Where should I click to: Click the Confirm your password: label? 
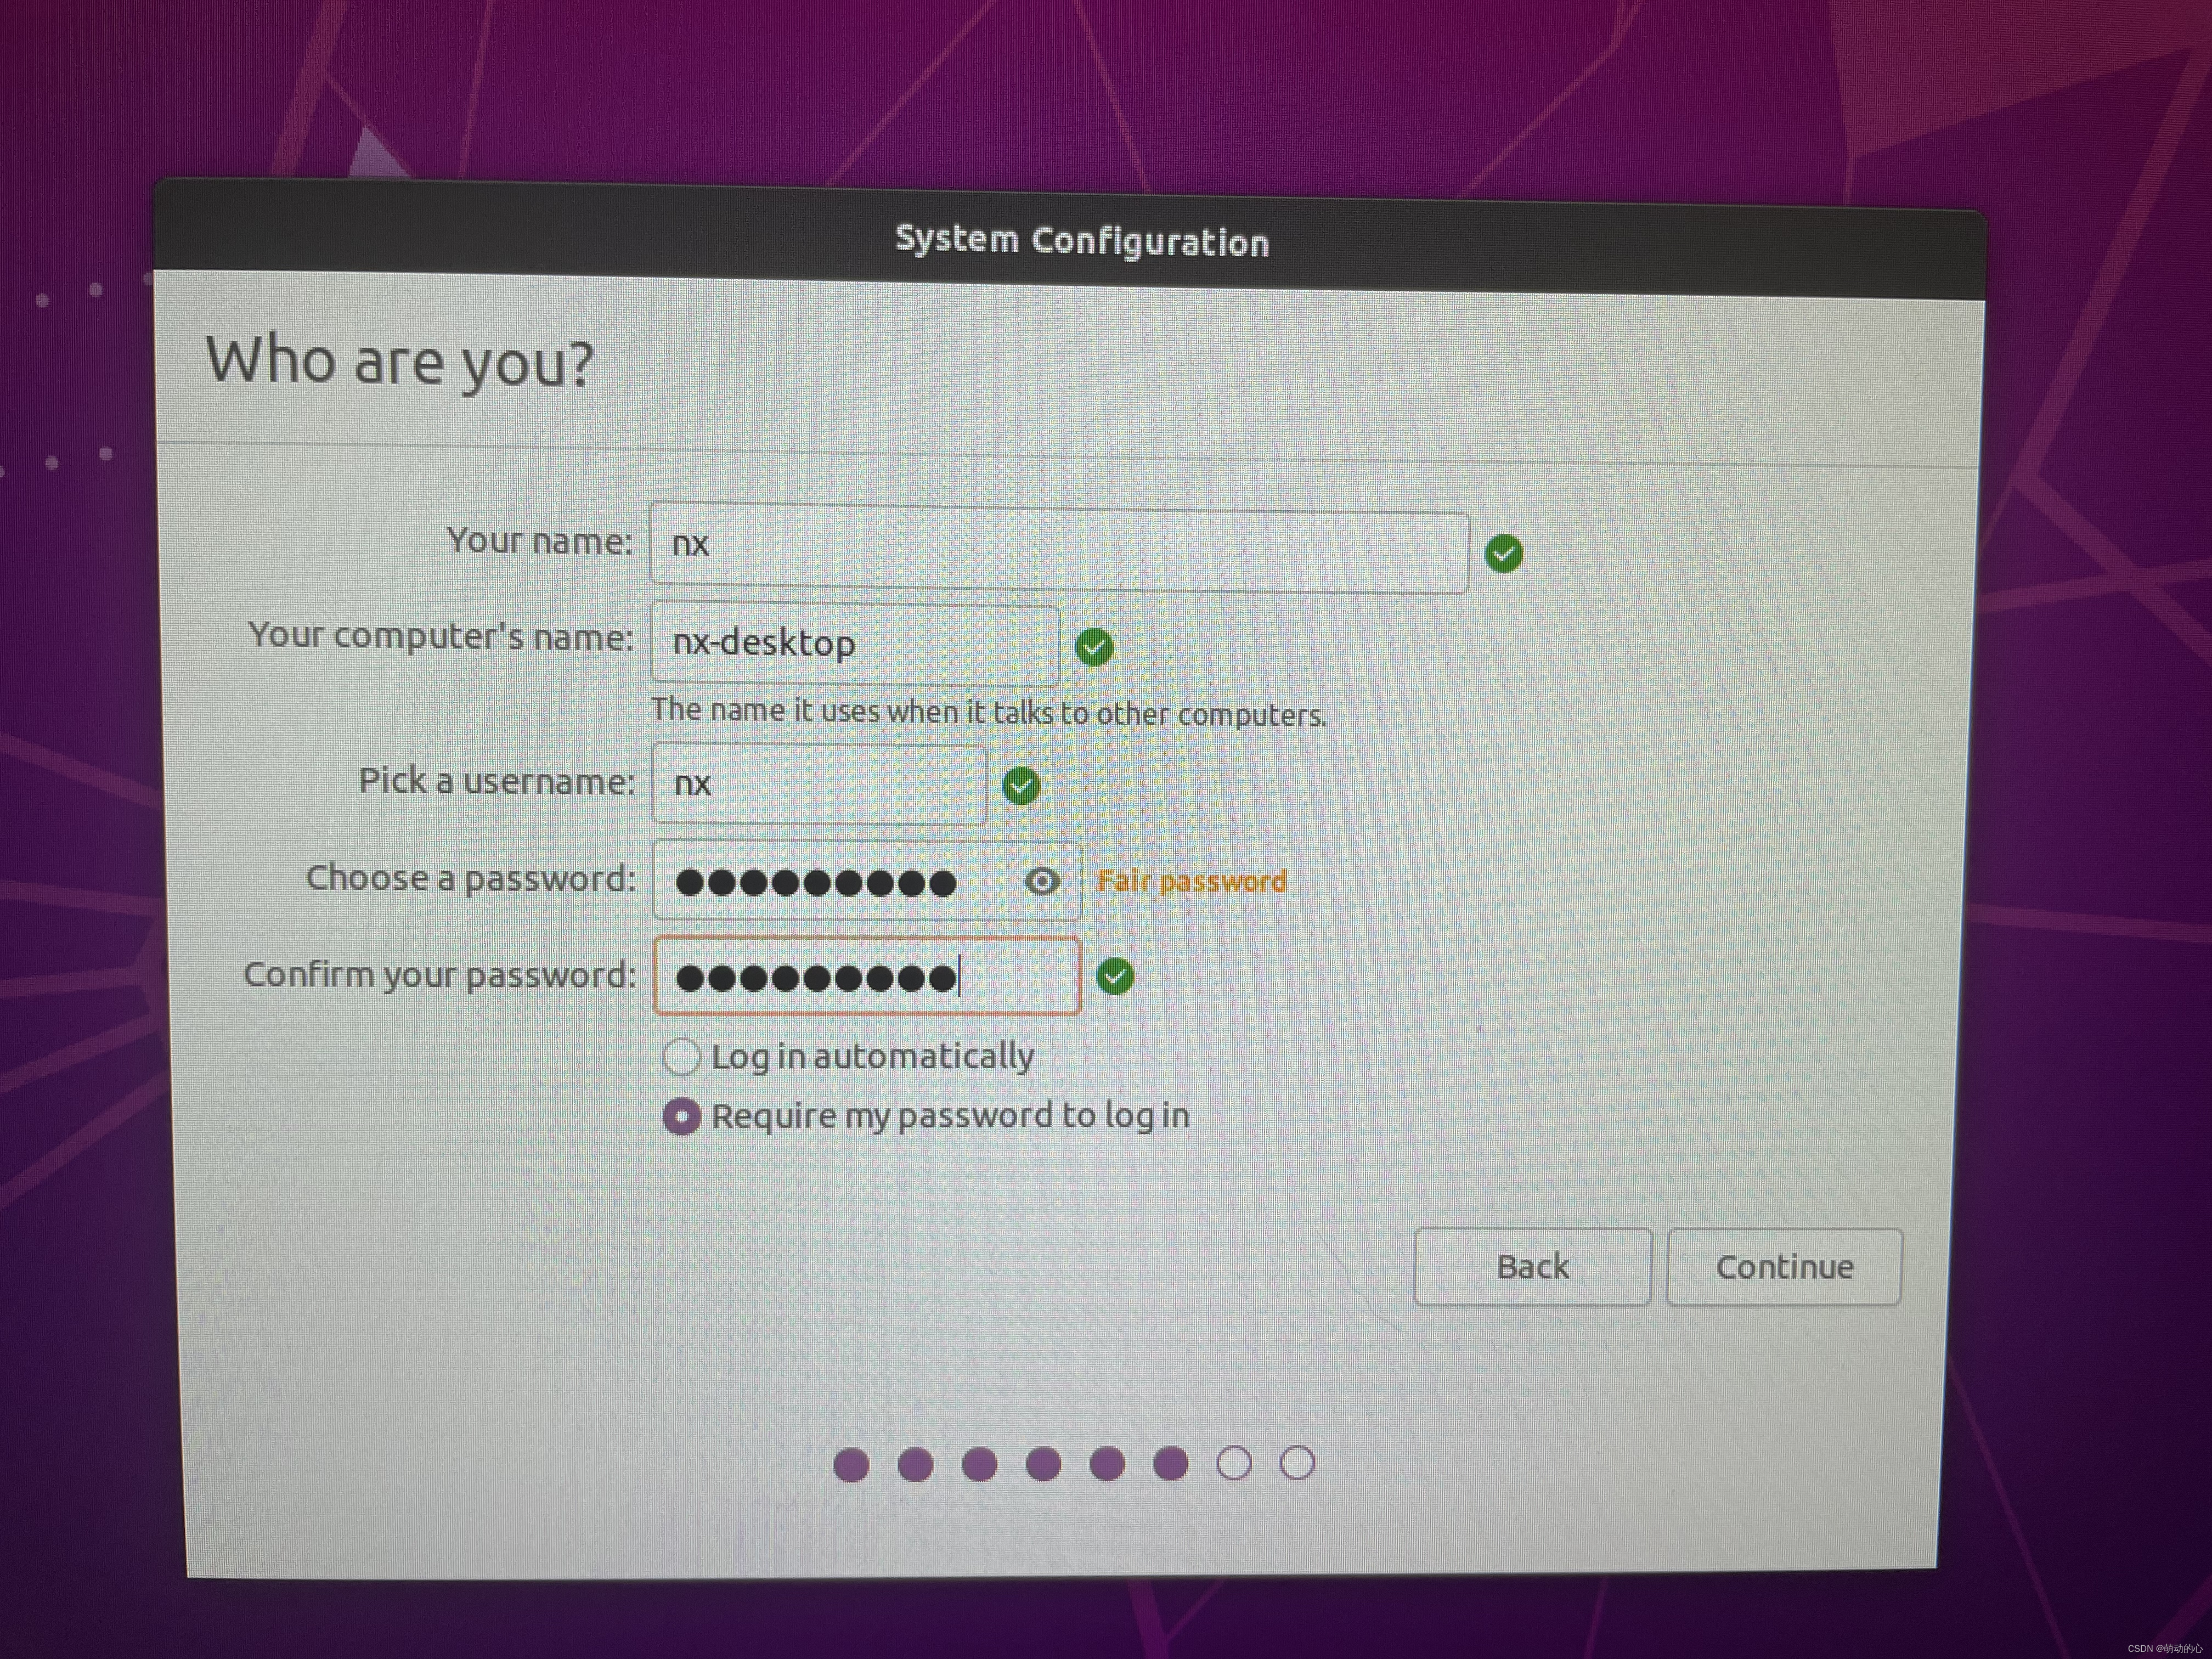click(440, 974)
